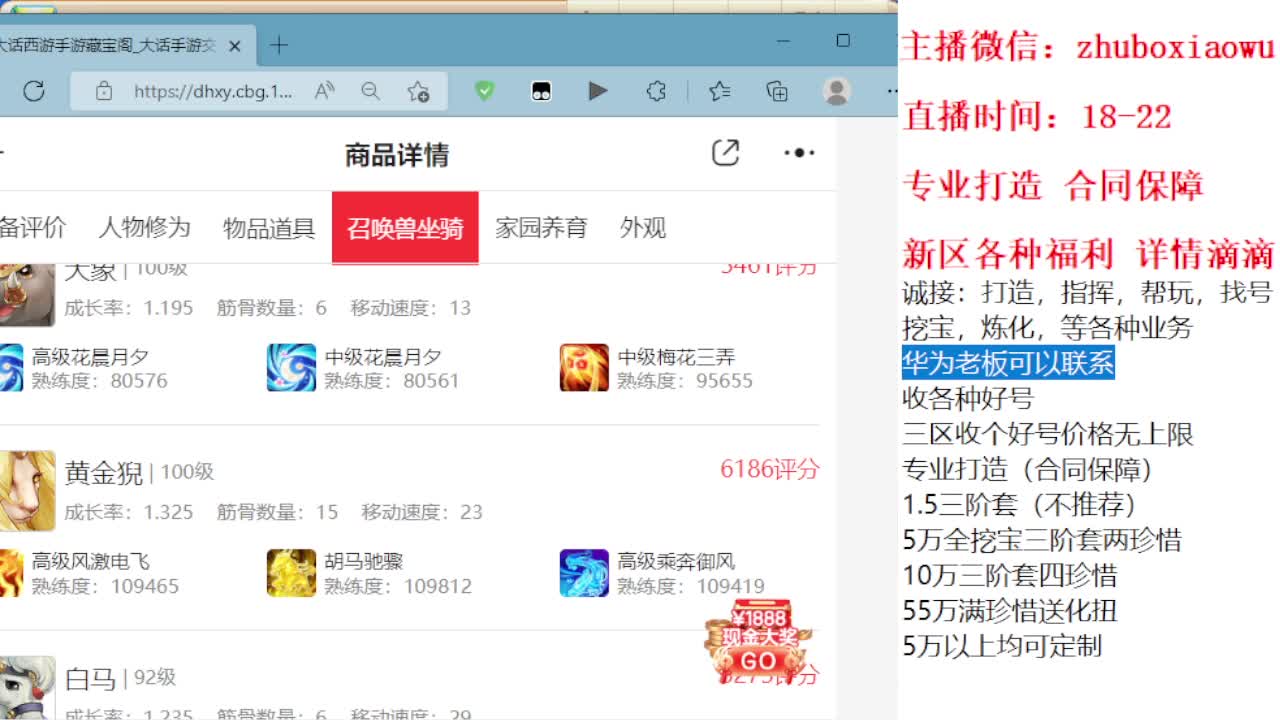Share the 商品详情 page

point(725,153)
